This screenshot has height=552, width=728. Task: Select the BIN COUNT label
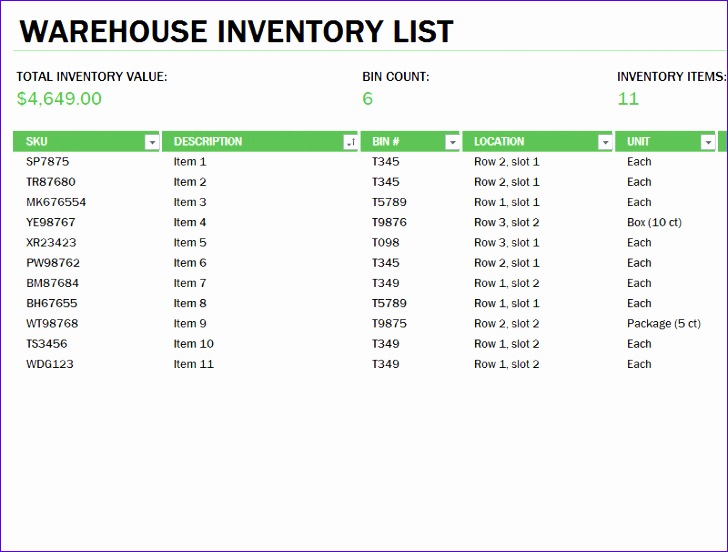click(x=396, y=77)
